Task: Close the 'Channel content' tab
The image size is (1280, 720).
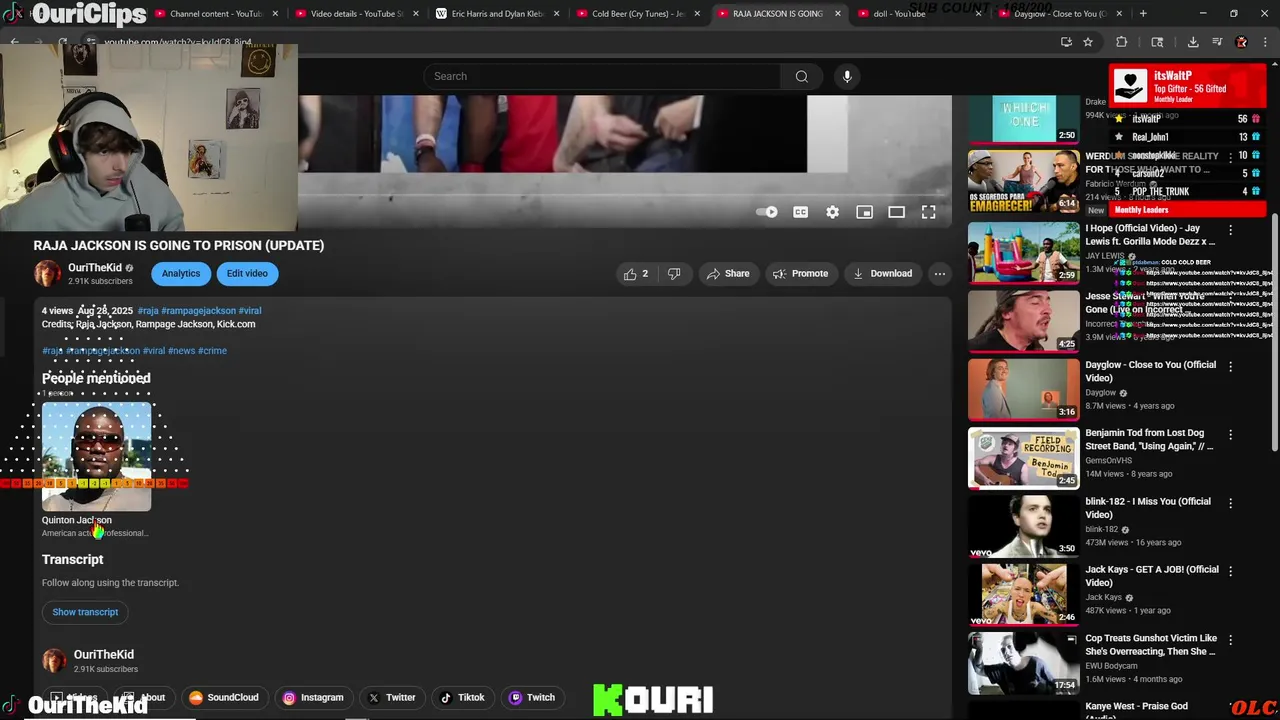Action: pyautogui.click(x=275, y=14)
